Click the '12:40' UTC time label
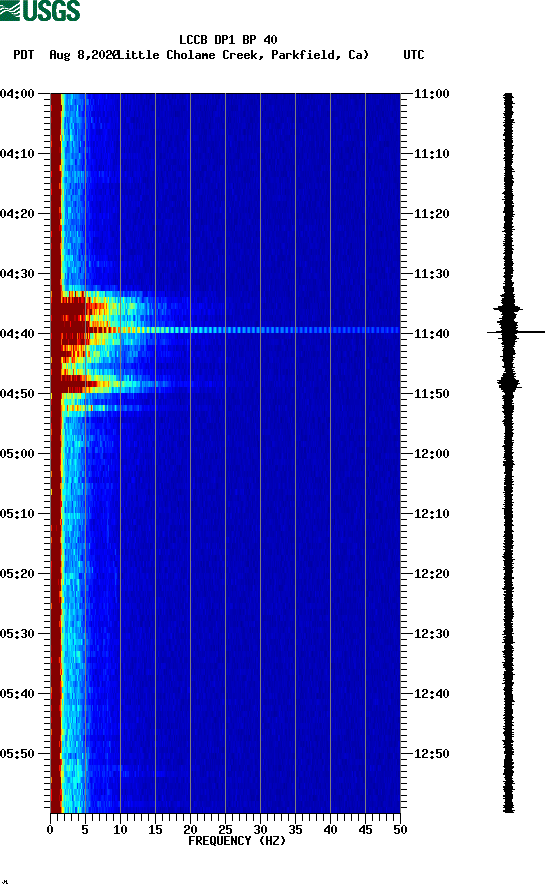Viewport: 552px width, 893px height. point(432,694)
